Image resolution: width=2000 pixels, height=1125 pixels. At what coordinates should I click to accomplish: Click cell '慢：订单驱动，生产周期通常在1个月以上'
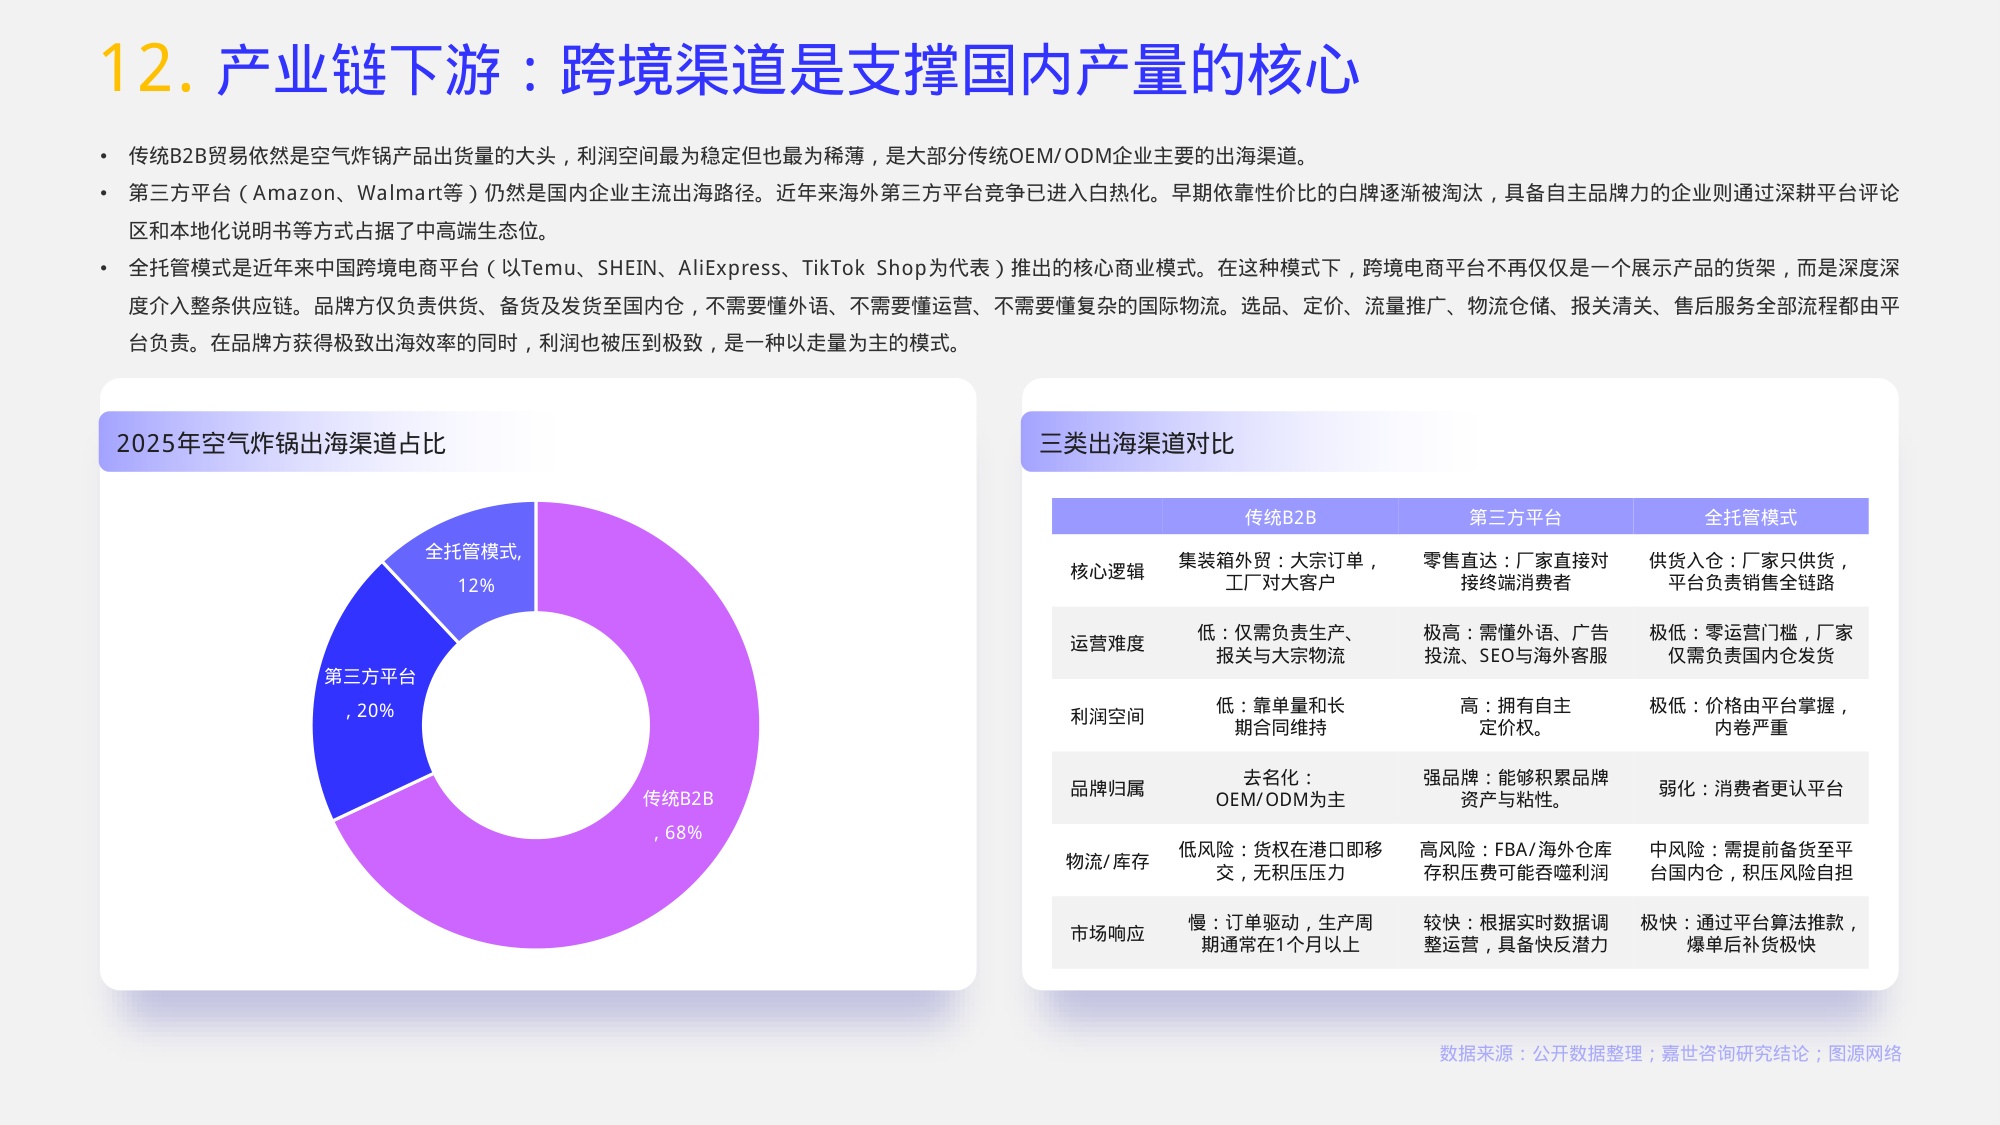click(1280, 933)
